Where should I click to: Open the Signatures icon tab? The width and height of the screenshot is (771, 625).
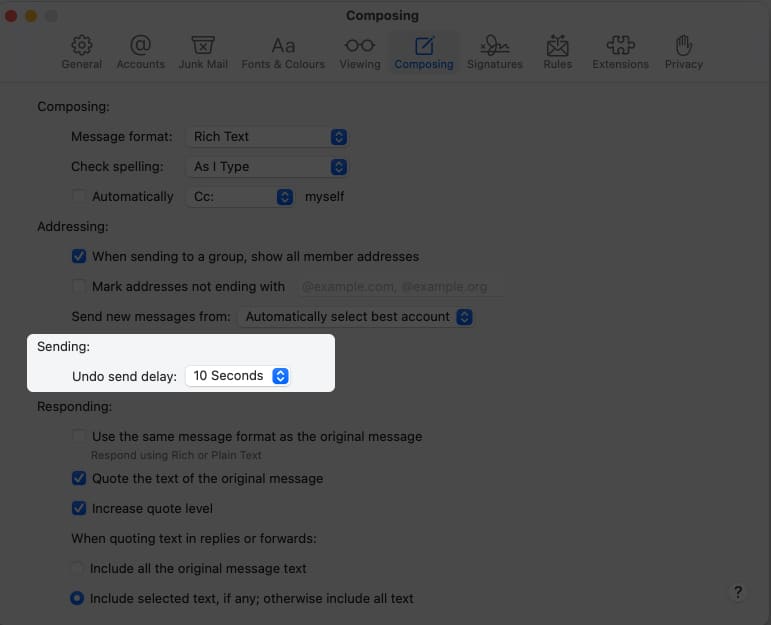click(495, 45)
